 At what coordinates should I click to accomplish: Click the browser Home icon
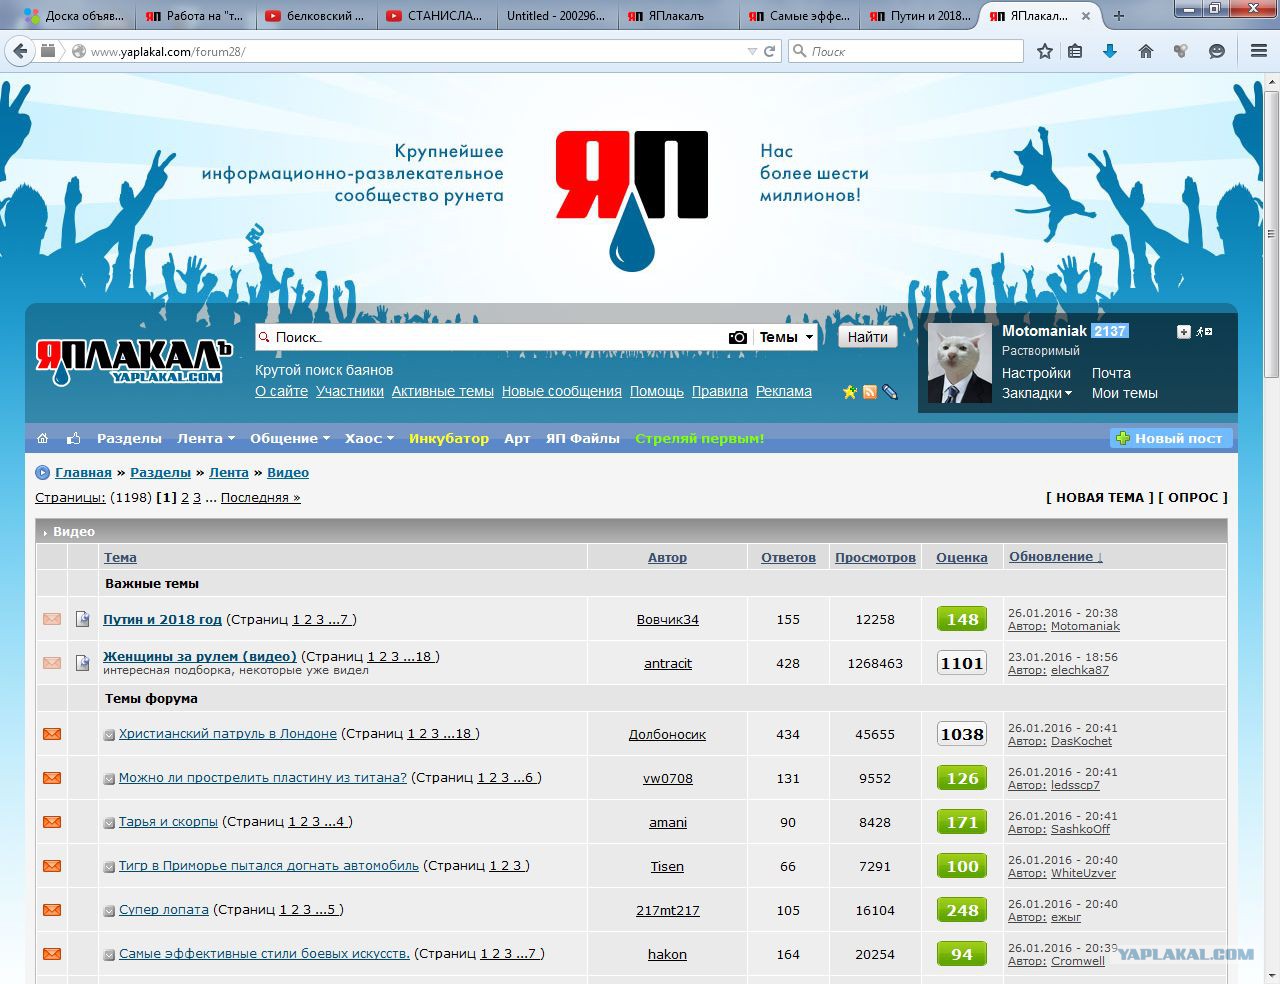(1146, 51)
